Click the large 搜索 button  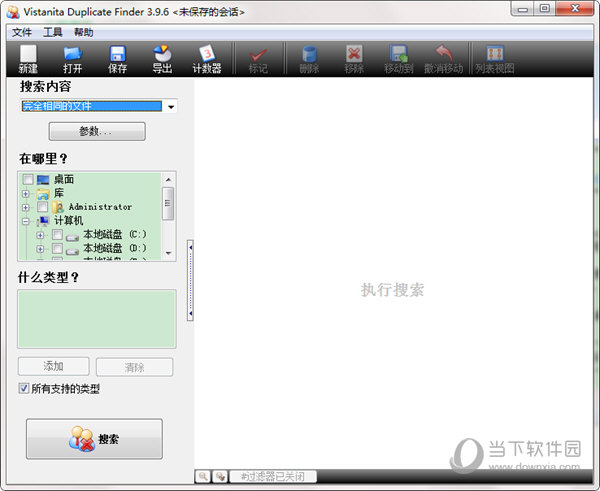pyautogui.click(x=95, y=439)
